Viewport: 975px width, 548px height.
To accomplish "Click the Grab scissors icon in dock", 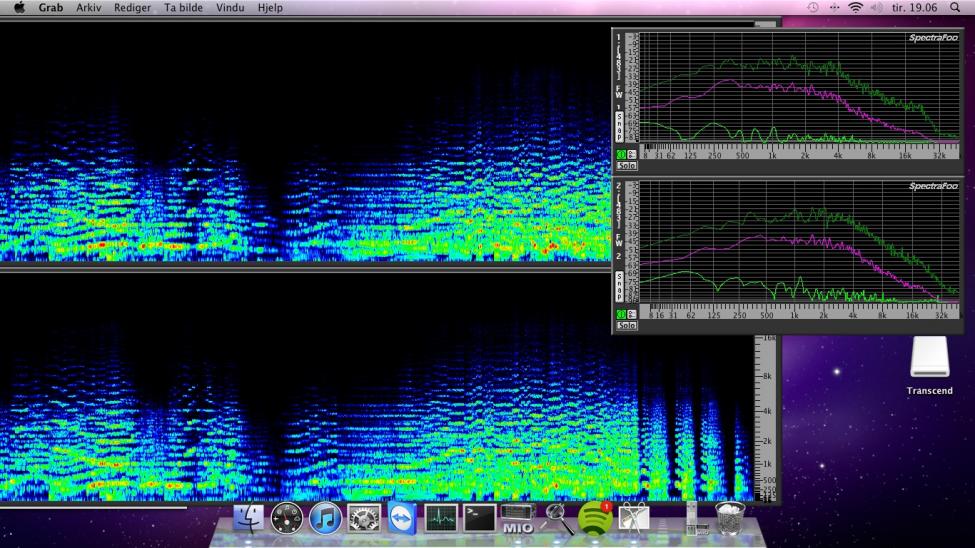I will (634, 518).
